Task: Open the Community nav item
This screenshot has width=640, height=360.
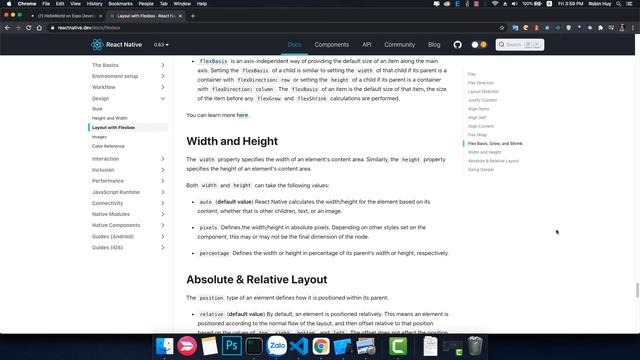Action: 399,44
